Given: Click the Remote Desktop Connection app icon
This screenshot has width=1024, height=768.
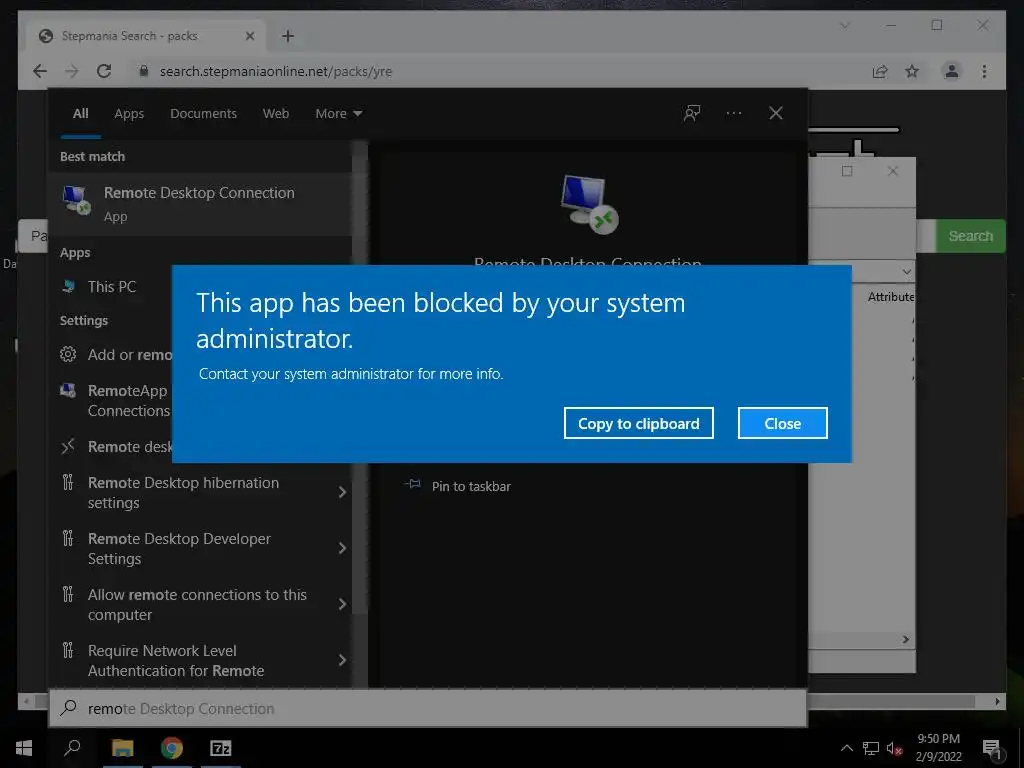Looking at the screenshot, I should click(76, 200).
